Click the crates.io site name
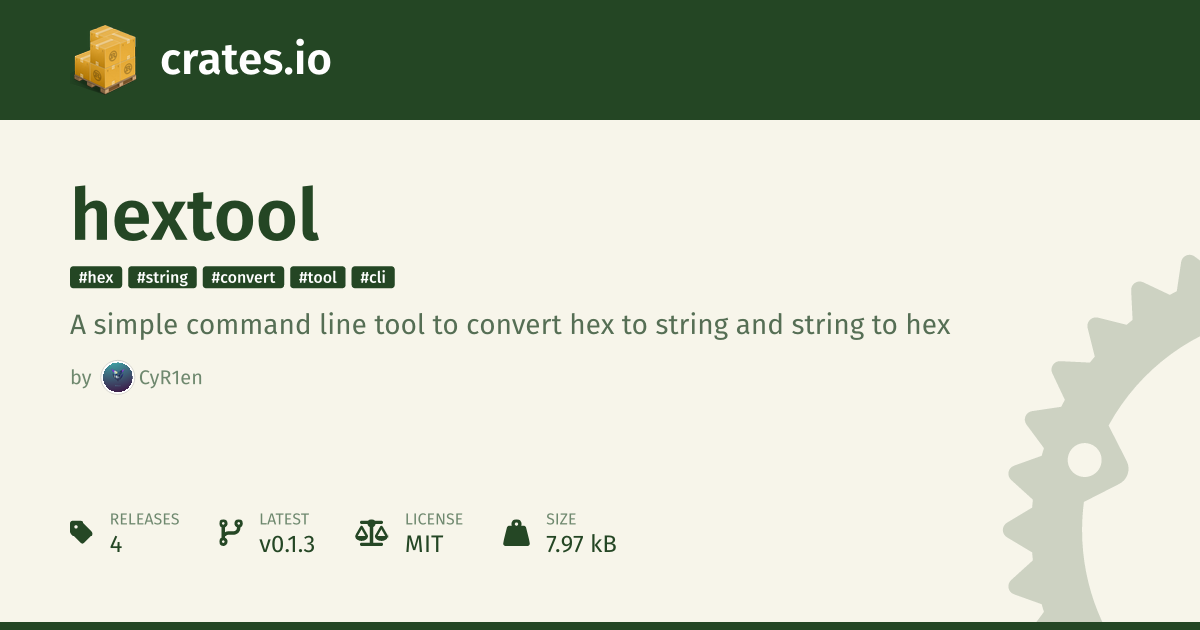The height and width of the screenshot is (630, 1200). [245, 60]
